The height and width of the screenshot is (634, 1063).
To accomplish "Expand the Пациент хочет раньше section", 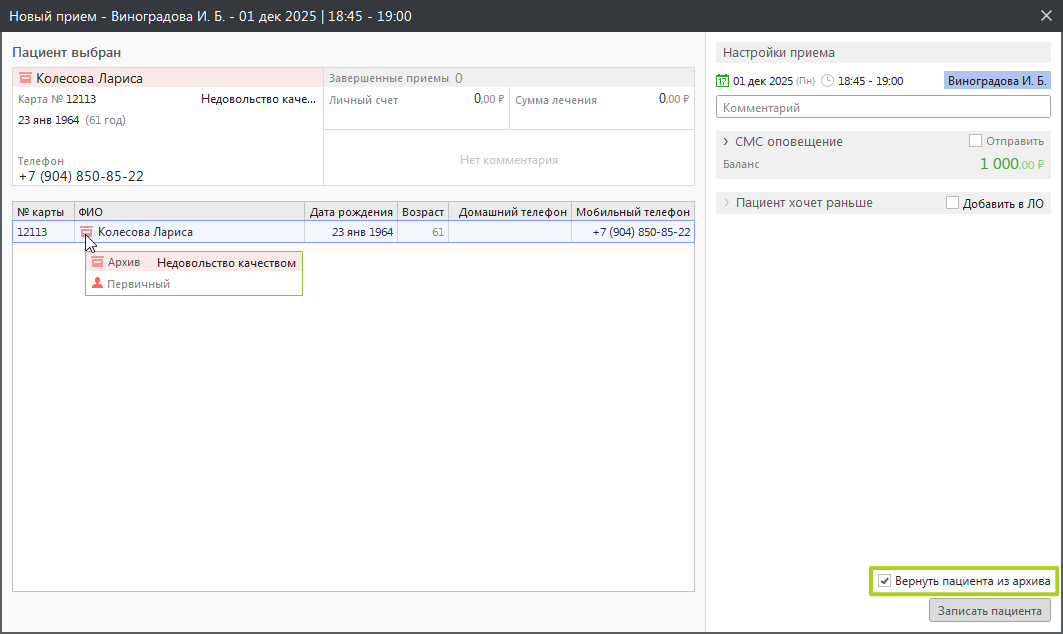I will point(726,203).
